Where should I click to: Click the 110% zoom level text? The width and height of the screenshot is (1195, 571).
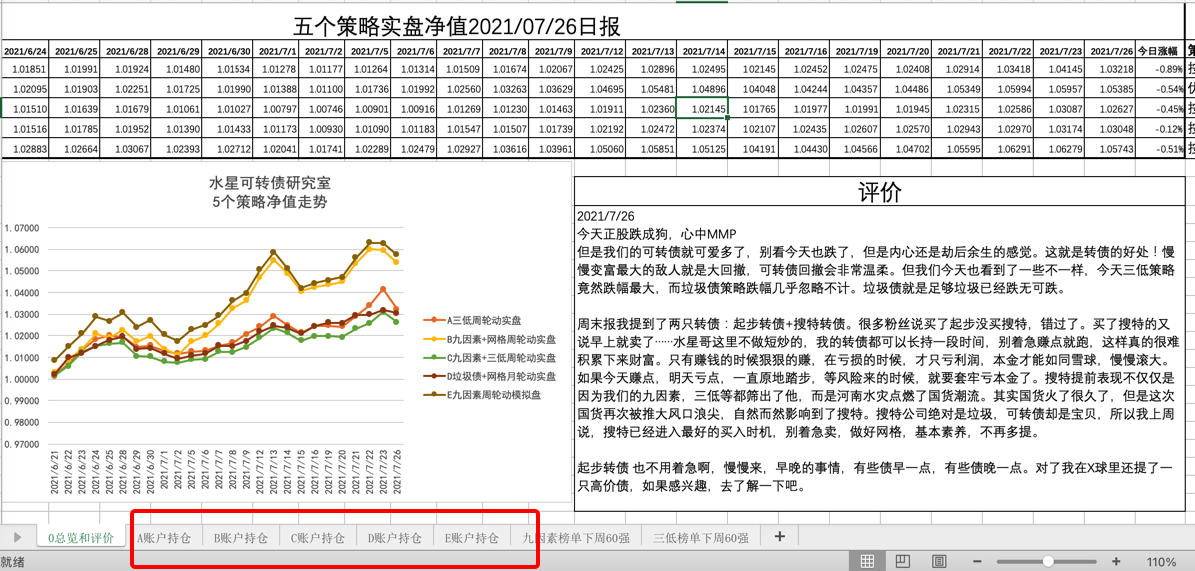1160,562
